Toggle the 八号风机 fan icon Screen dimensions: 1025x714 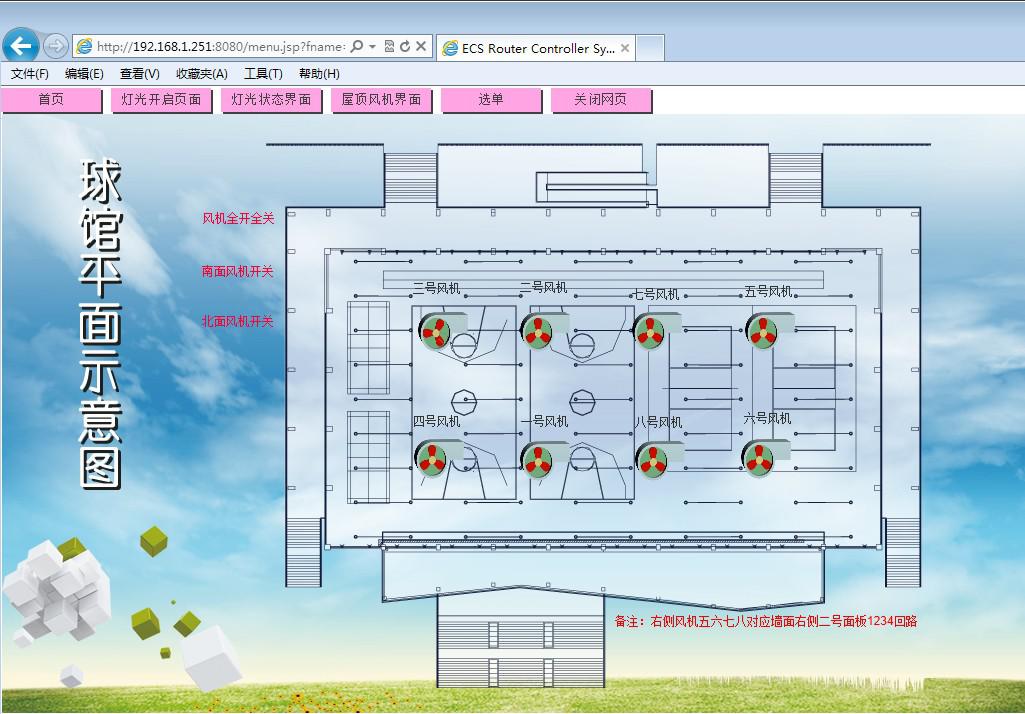tap(653, 460)
